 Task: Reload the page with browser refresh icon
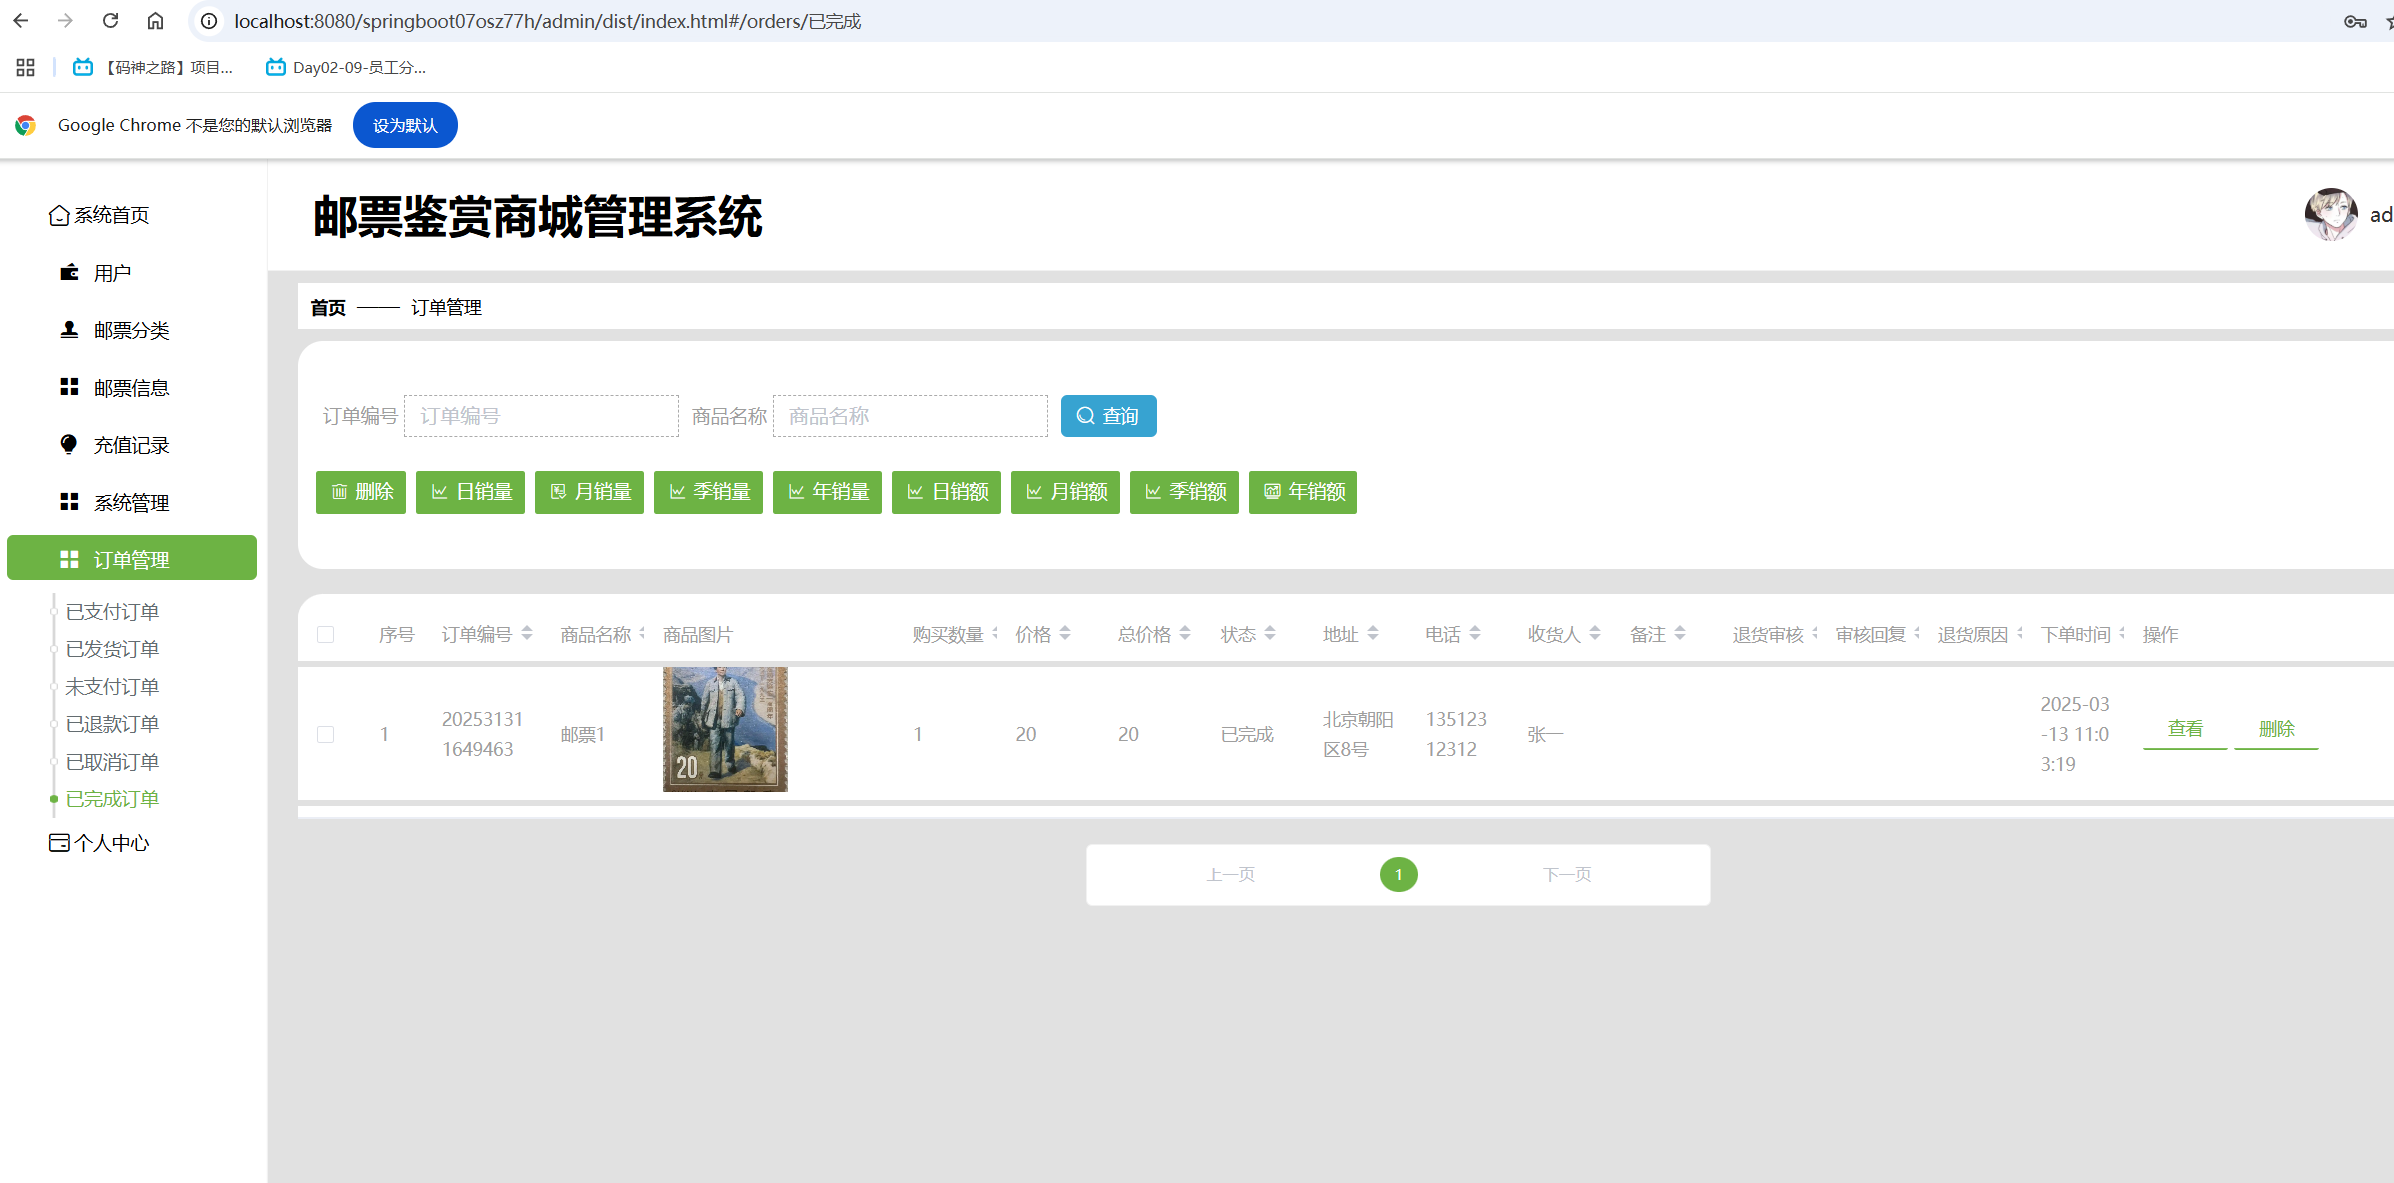111,21
